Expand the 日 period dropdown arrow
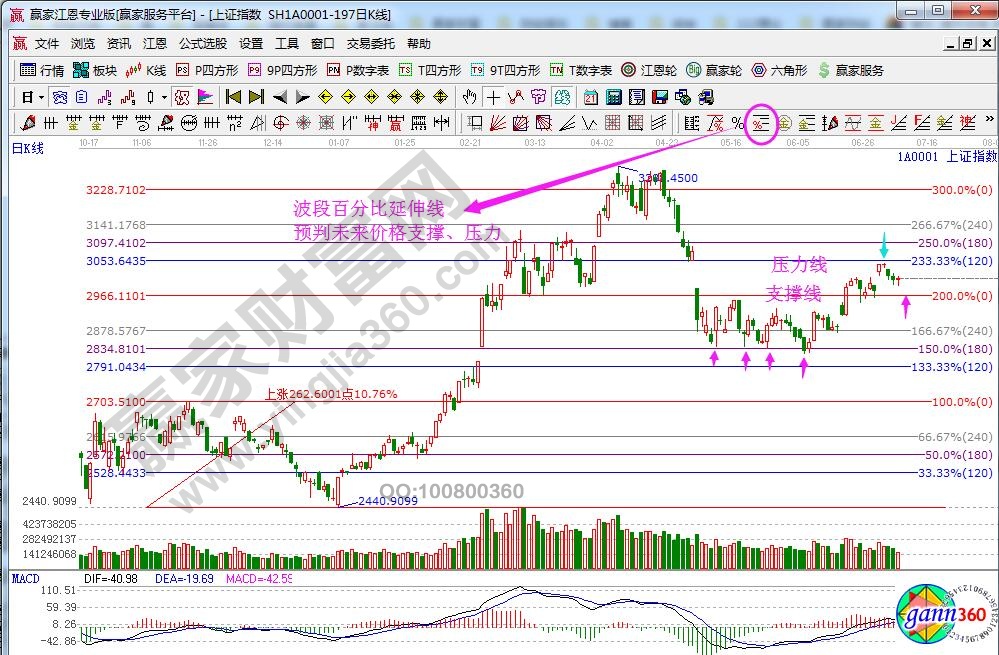Screen dimensions: 999x655 tap(41, 97)
